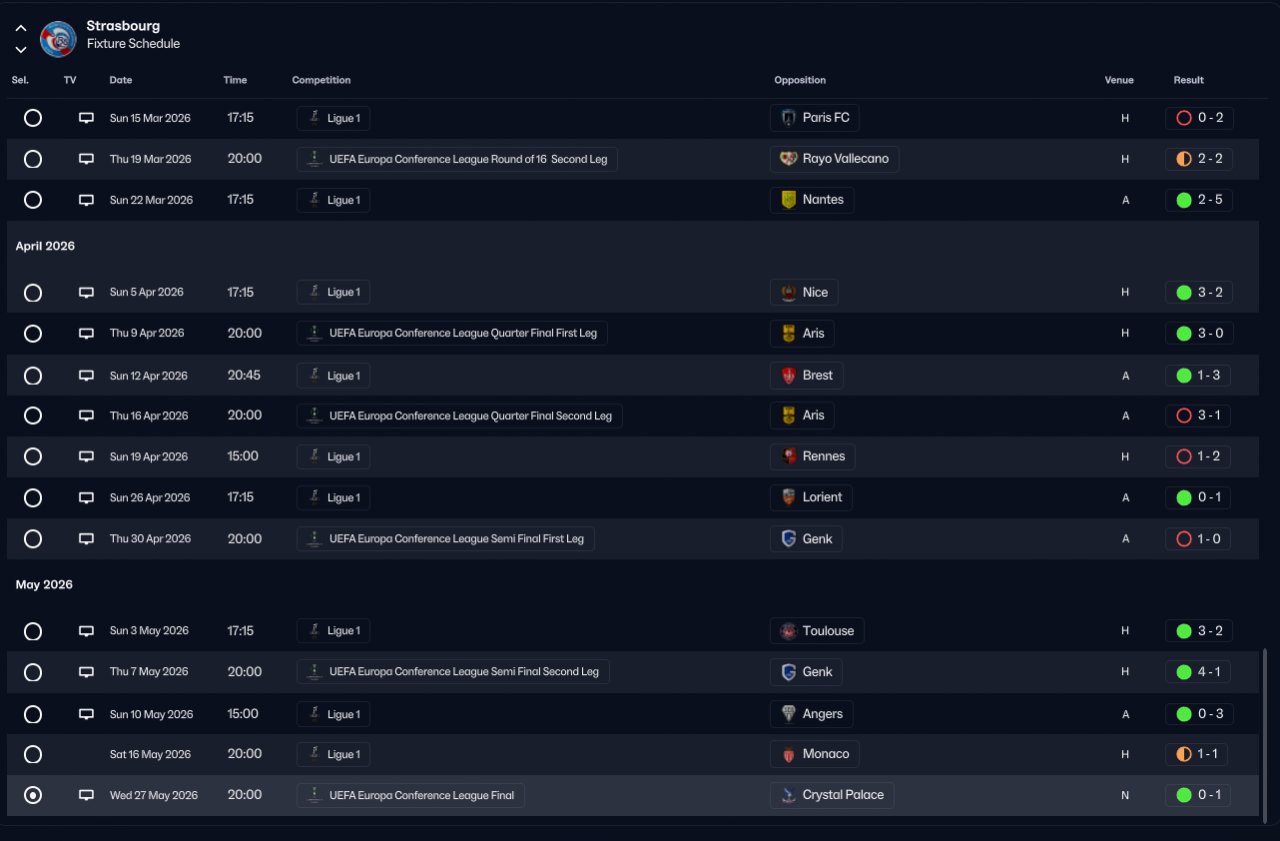Click the TV column header
Screen dimensions: 1280x841
click(70, 80)
